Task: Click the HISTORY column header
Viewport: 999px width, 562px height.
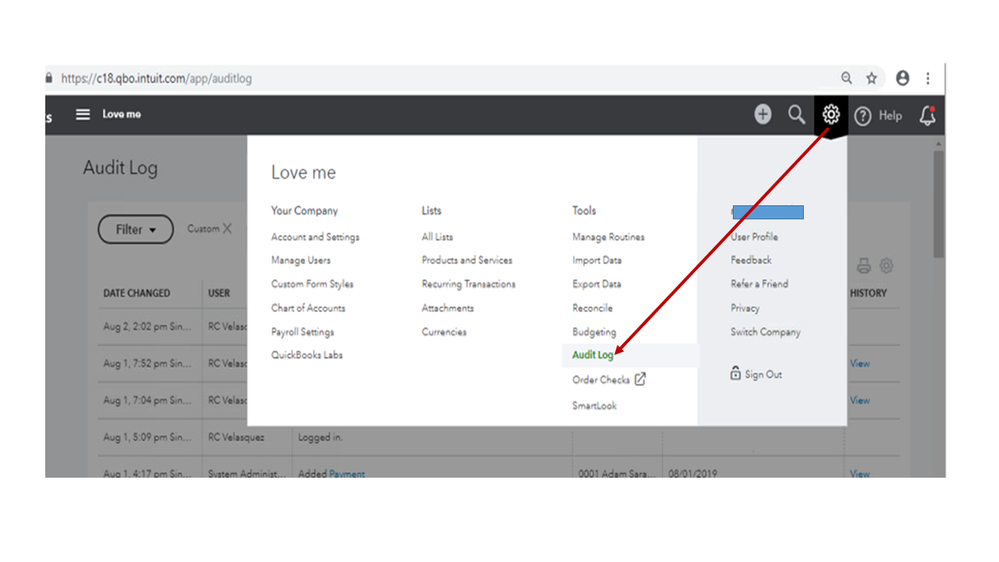Action: (x=868, y=293)
